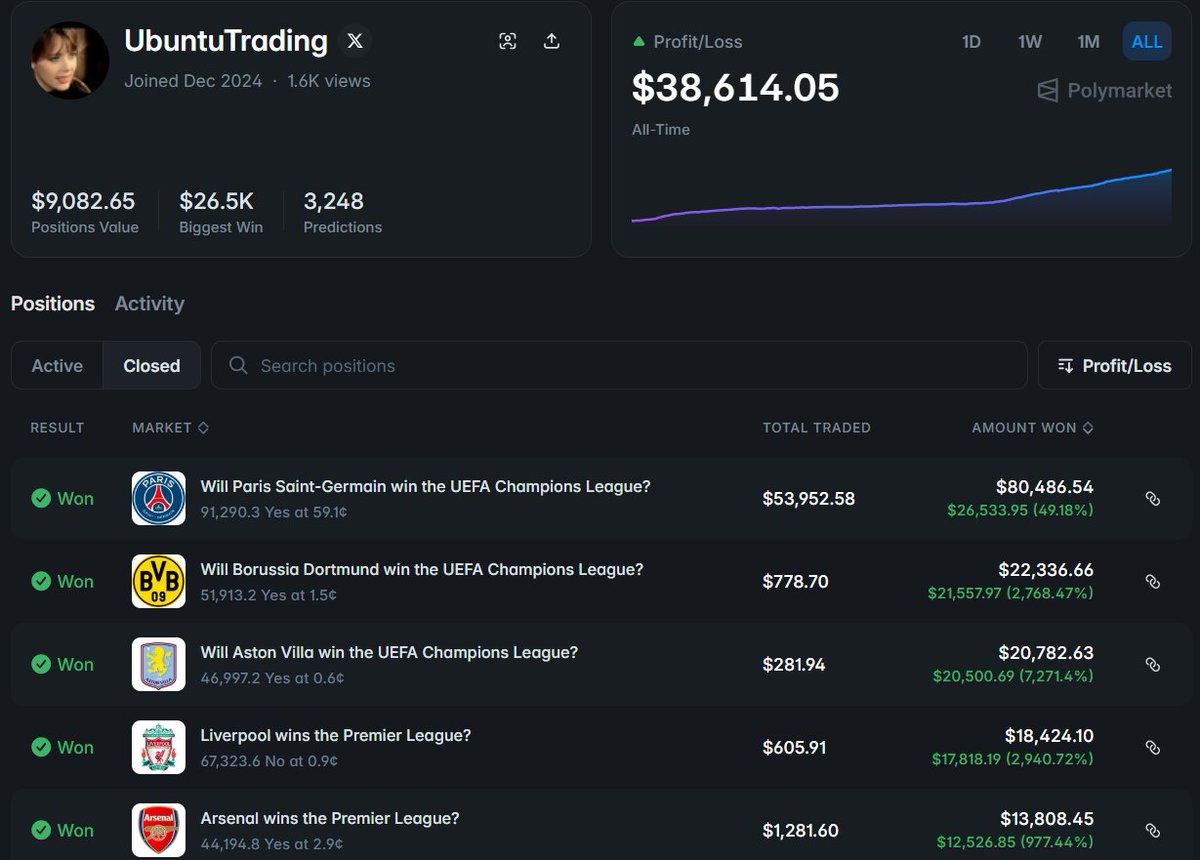Show Active positions
1200x860 pixels.
(x=57, y=366)
